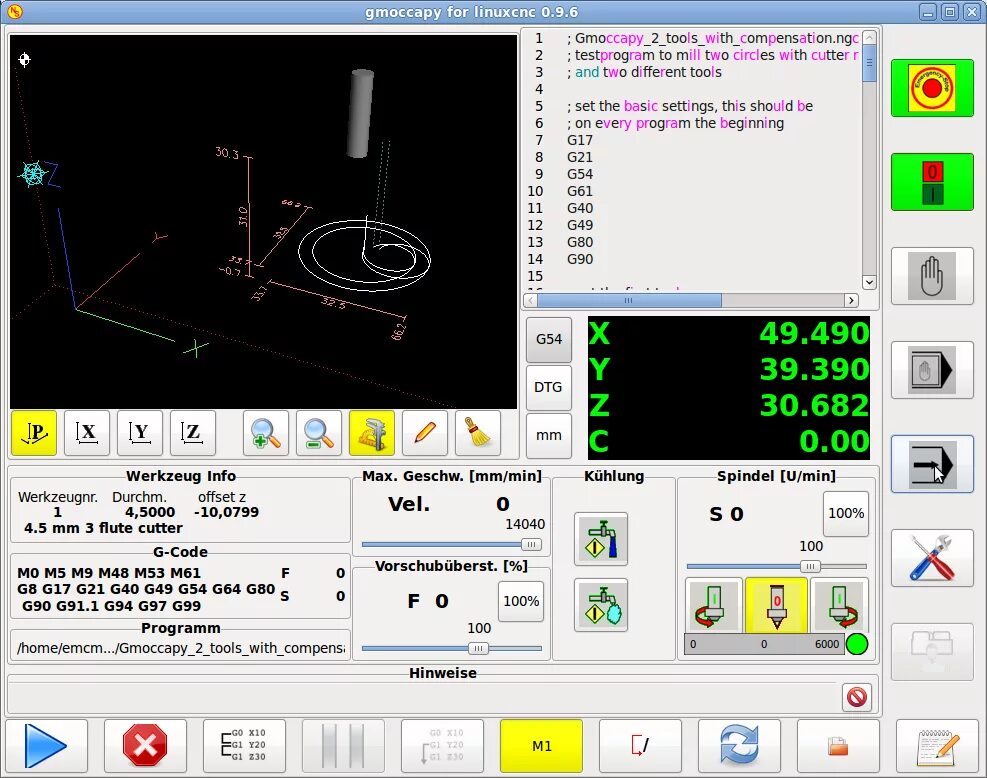
Task: Toggle block delete slash button
Action: click(640, 746)
